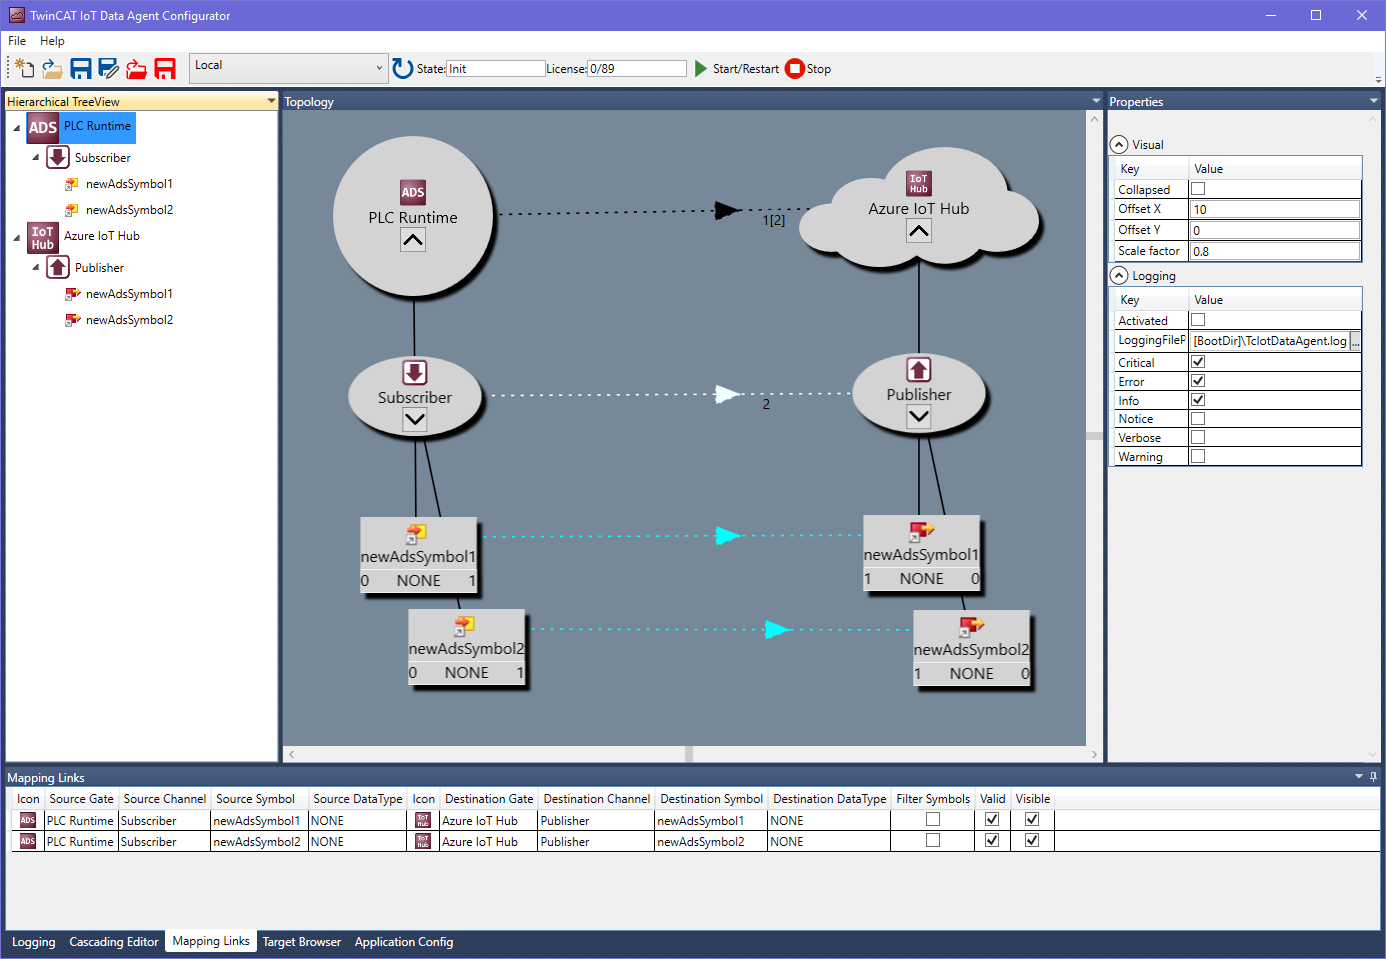Select newAdsSymbol1 under Publisher in tree

129,294
